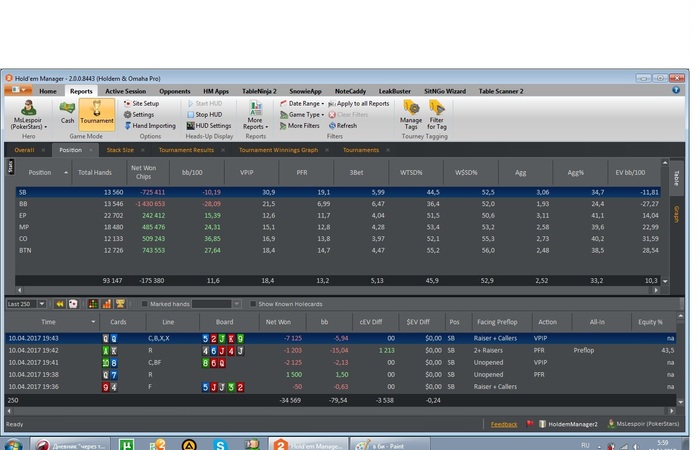Open More Filters
The width and height of the screenshot is (700, 450).
tap(300, 125)
